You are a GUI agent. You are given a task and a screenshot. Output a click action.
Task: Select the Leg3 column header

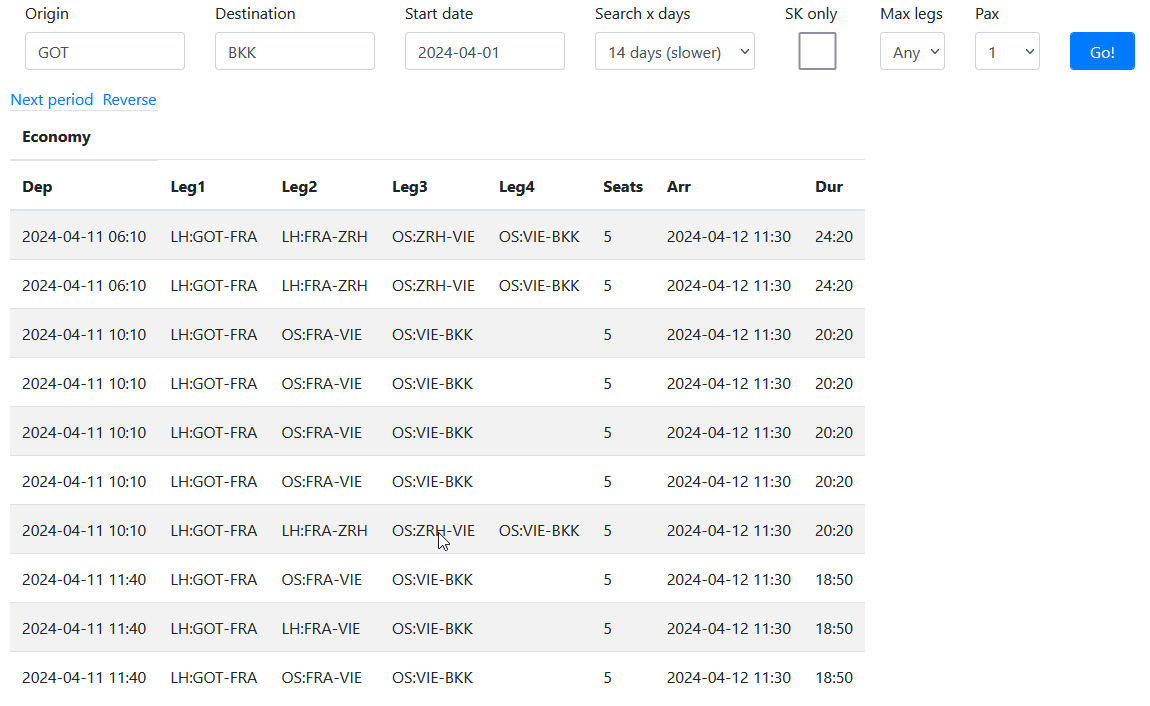(x=409, y=186)
